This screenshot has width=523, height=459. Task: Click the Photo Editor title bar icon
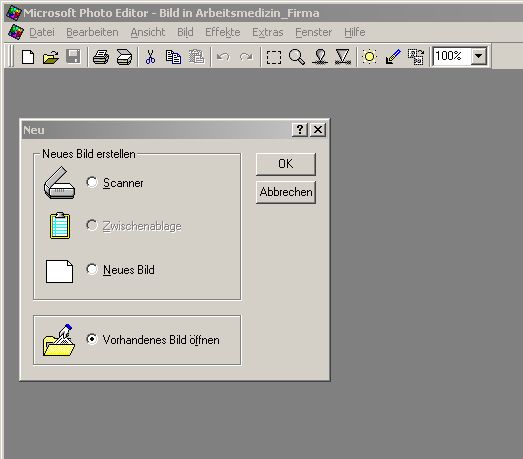tap(14, 13)
